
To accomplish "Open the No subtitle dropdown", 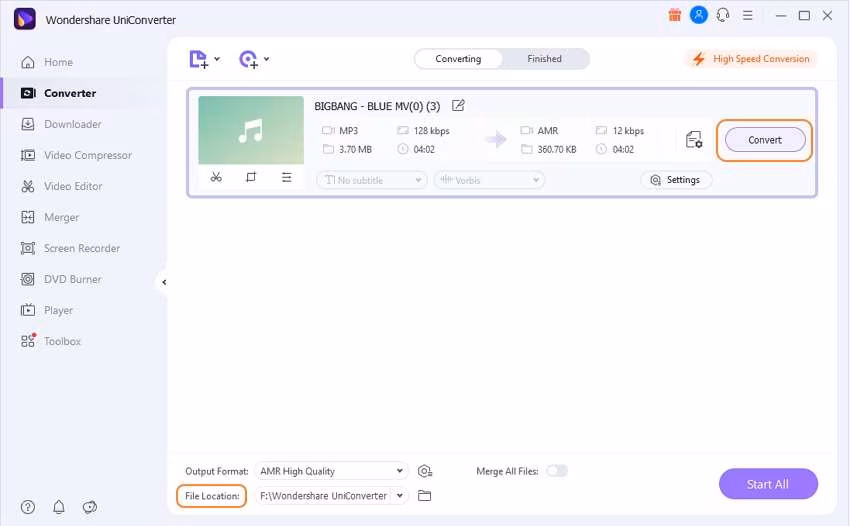I will coord(372,180).
